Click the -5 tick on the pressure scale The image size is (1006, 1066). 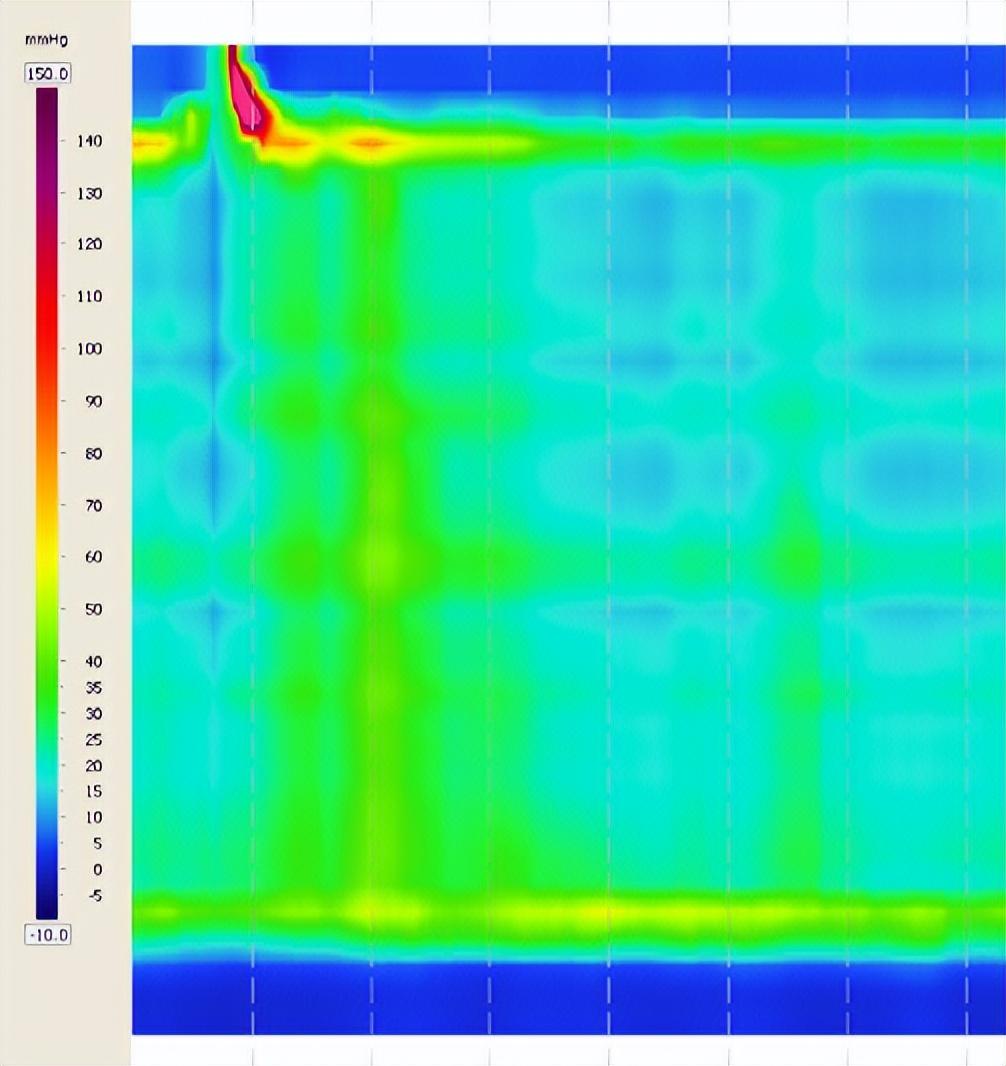[95, 896]
